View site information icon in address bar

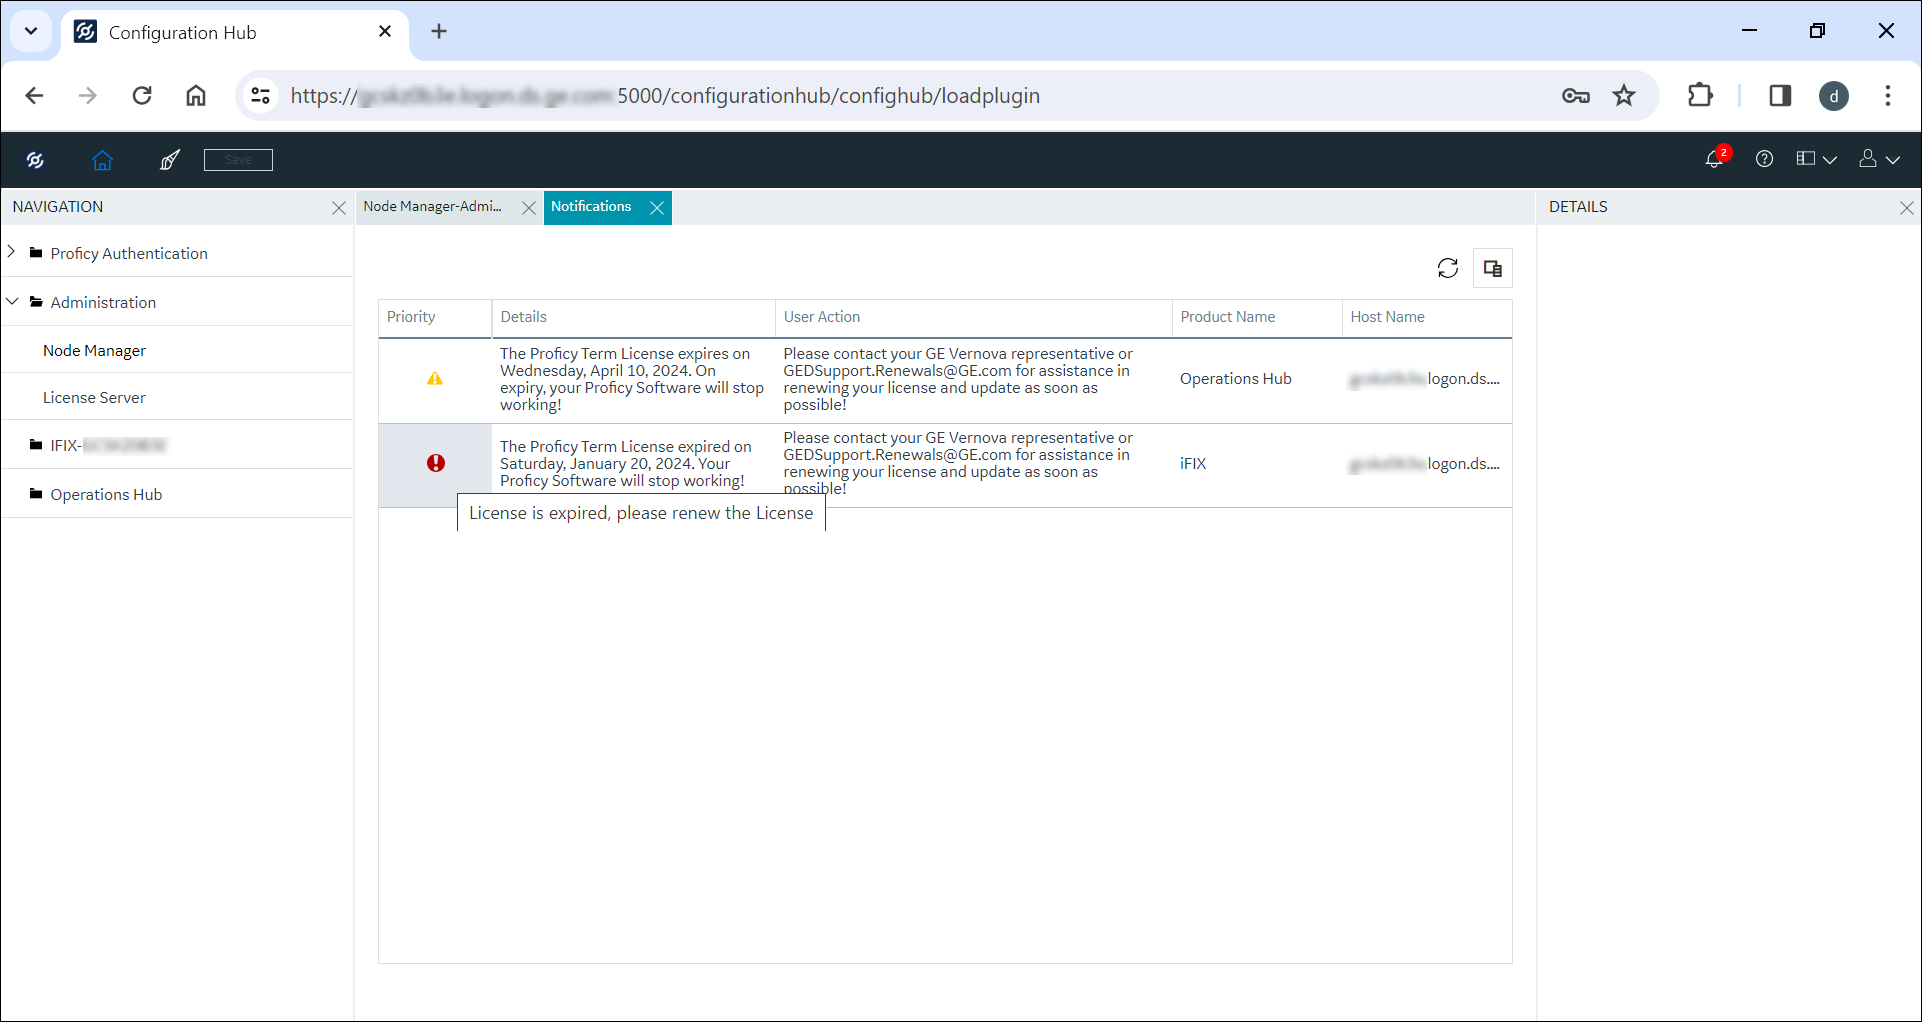click(261, 96)
